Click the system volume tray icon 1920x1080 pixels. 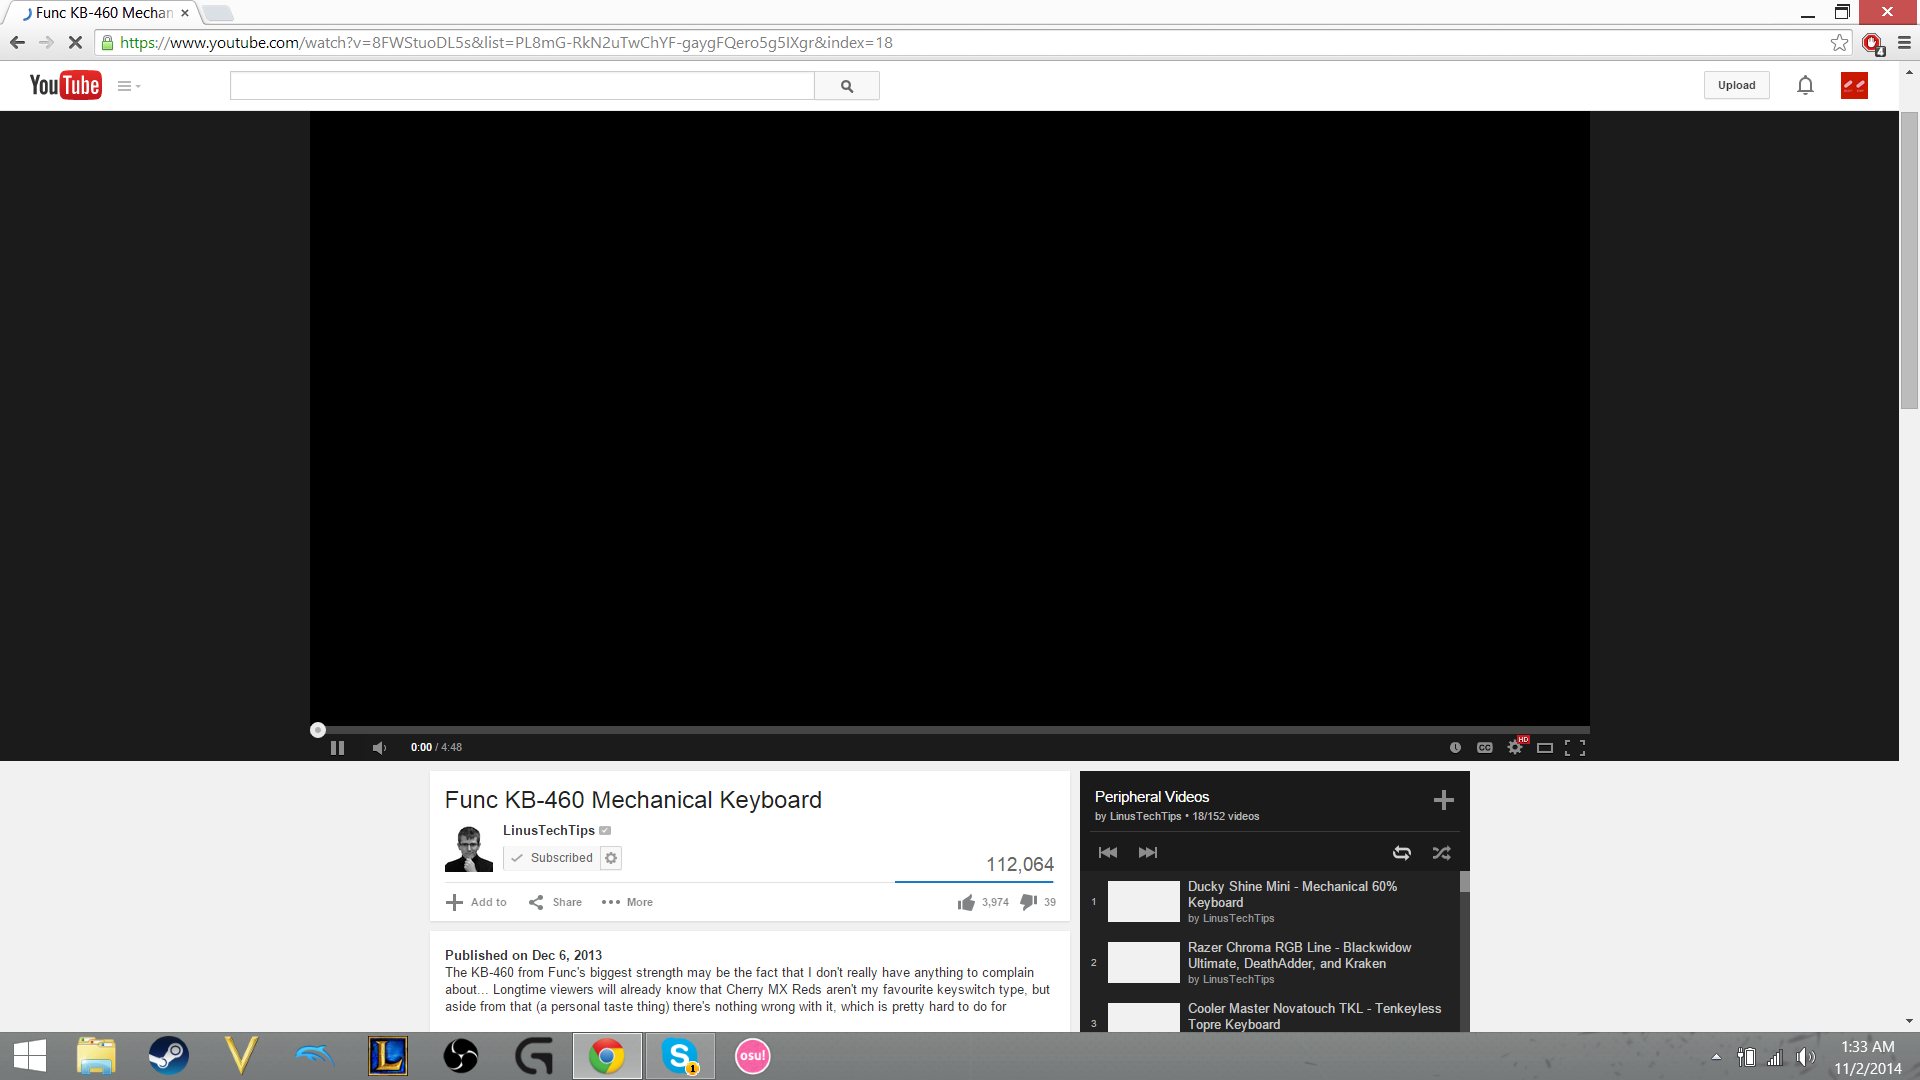(x=1805, y=1057)
